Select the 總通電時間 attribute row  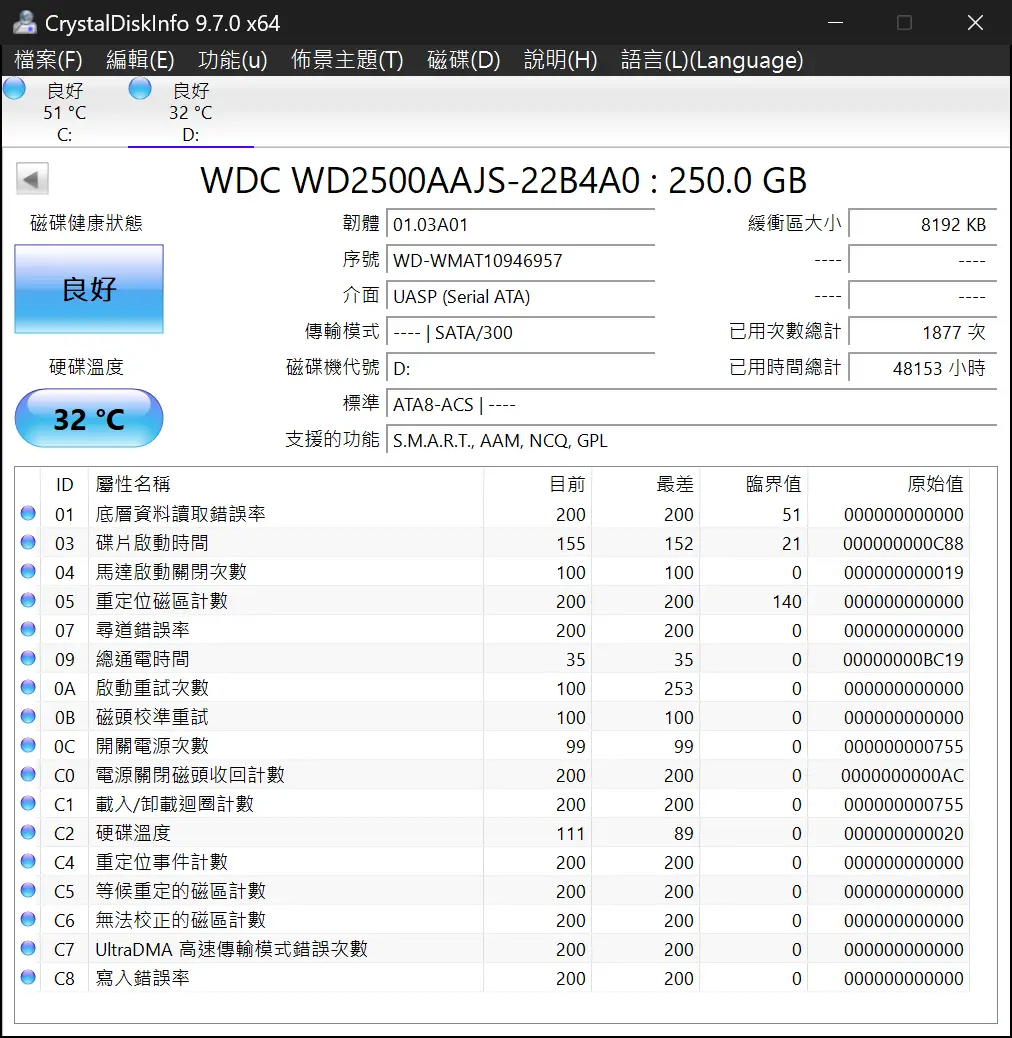click(x=492, y=659)
